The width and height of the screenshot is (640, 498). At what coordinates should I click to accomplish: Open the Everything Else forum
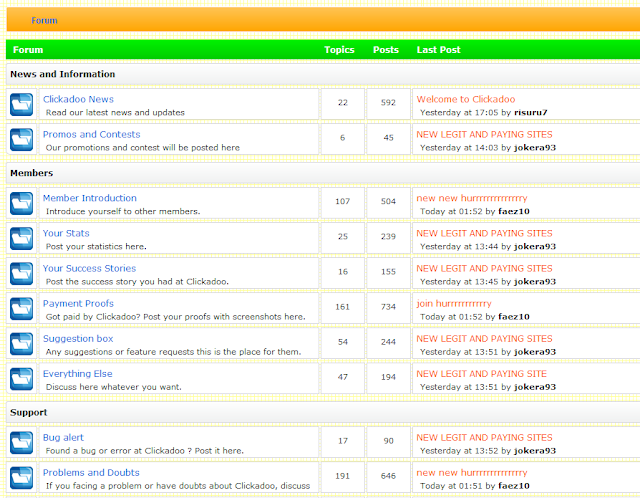point(78,374)
